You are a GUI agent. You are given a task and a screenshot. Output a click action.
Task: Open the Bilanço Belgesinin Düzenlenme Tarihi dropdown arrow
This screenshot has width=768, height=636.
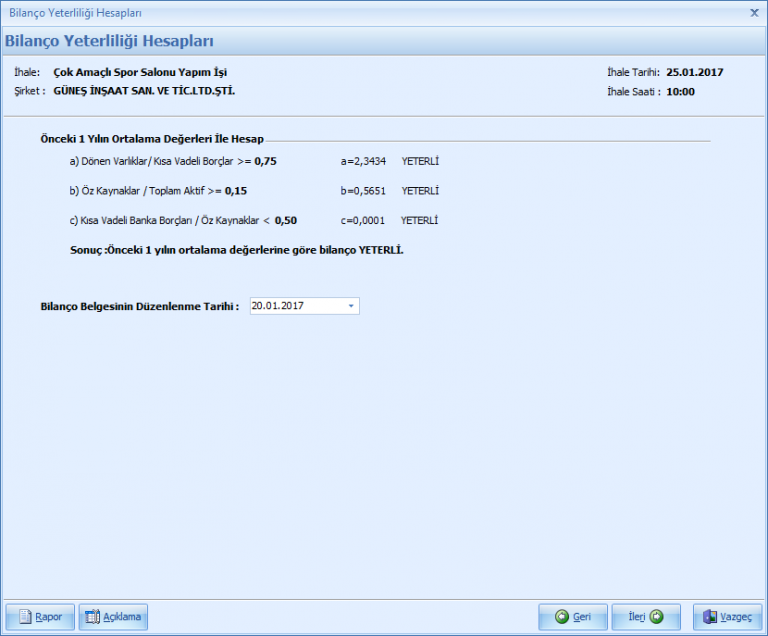coord(351,306)
